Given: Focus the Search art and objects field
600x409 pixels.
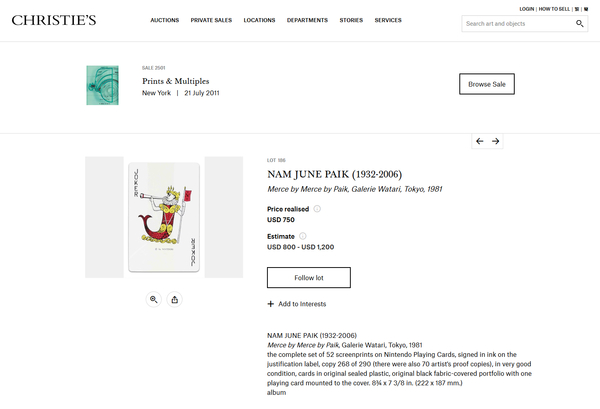Looking at the screenshot, I should 517,23.
